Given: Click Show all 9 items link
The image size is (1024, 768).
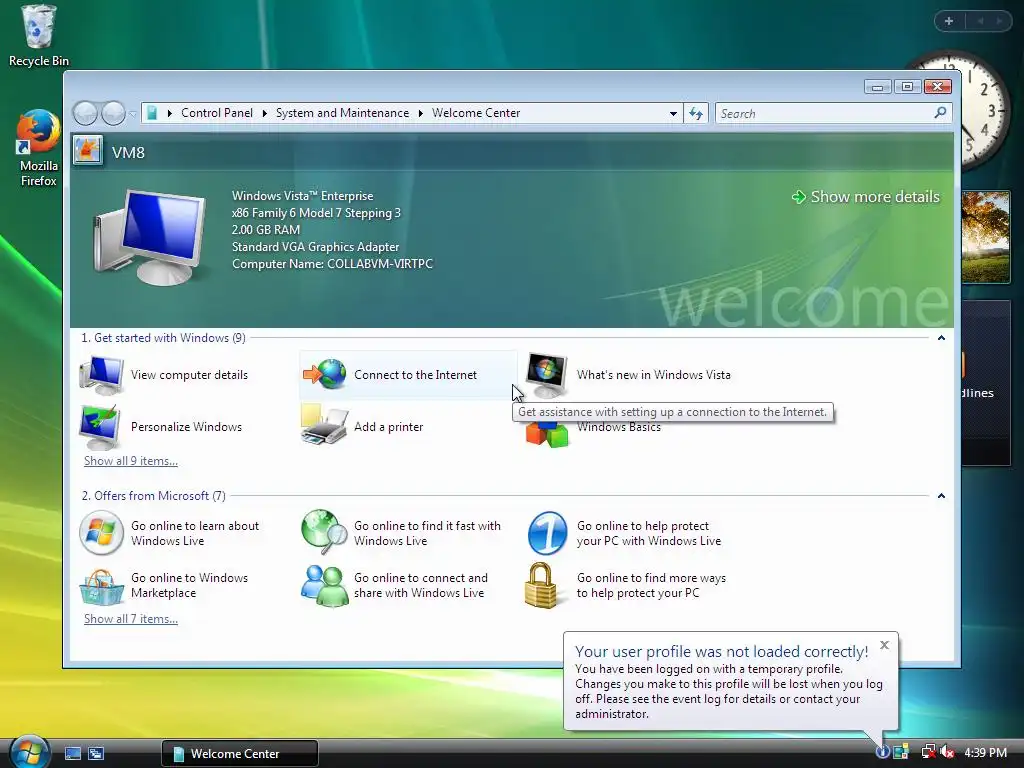Looking at the screenshot, I should [131, 460].
